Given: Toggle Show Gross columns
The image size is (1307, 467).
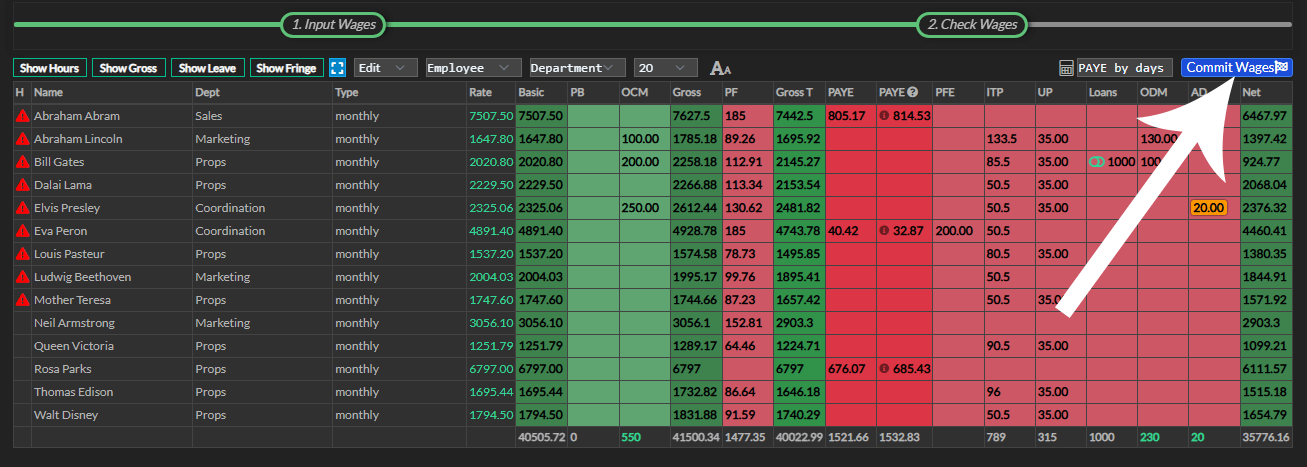Looking at the screenshot, I should [x=129, y=68].
